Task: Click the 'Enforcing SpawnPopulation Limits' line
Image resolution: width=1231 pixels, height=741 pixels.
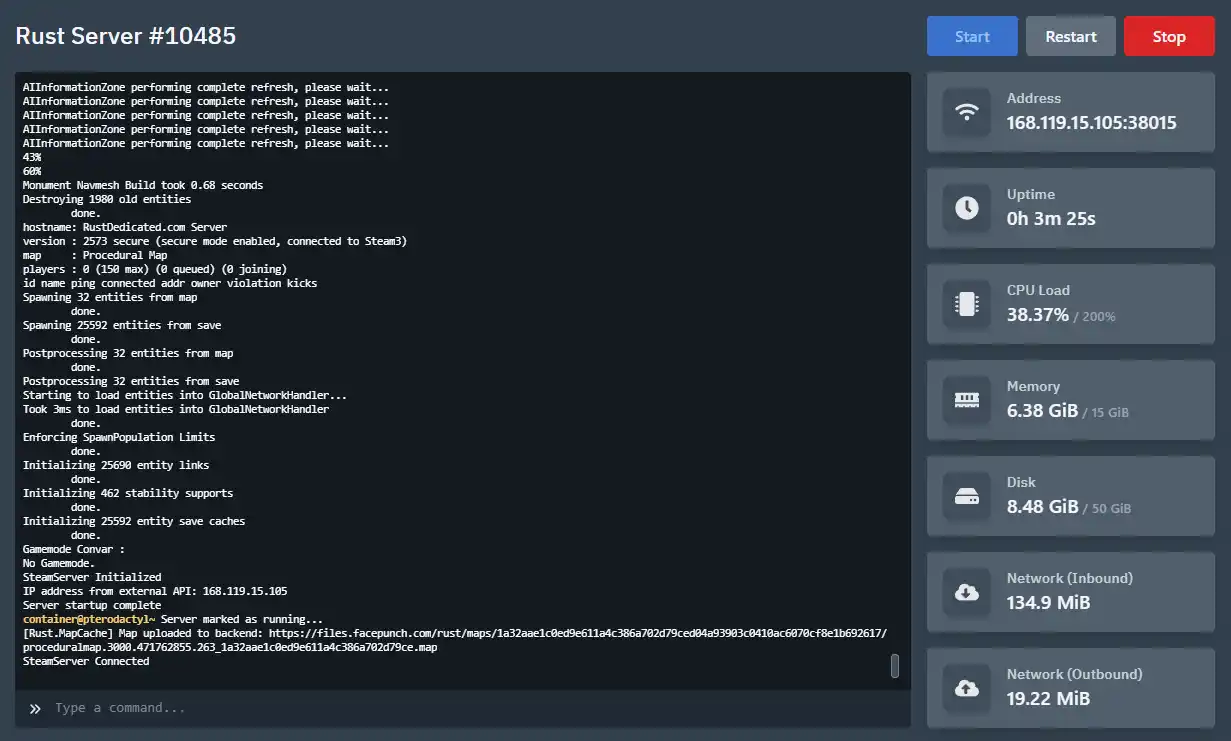Action: coord(119,437)
